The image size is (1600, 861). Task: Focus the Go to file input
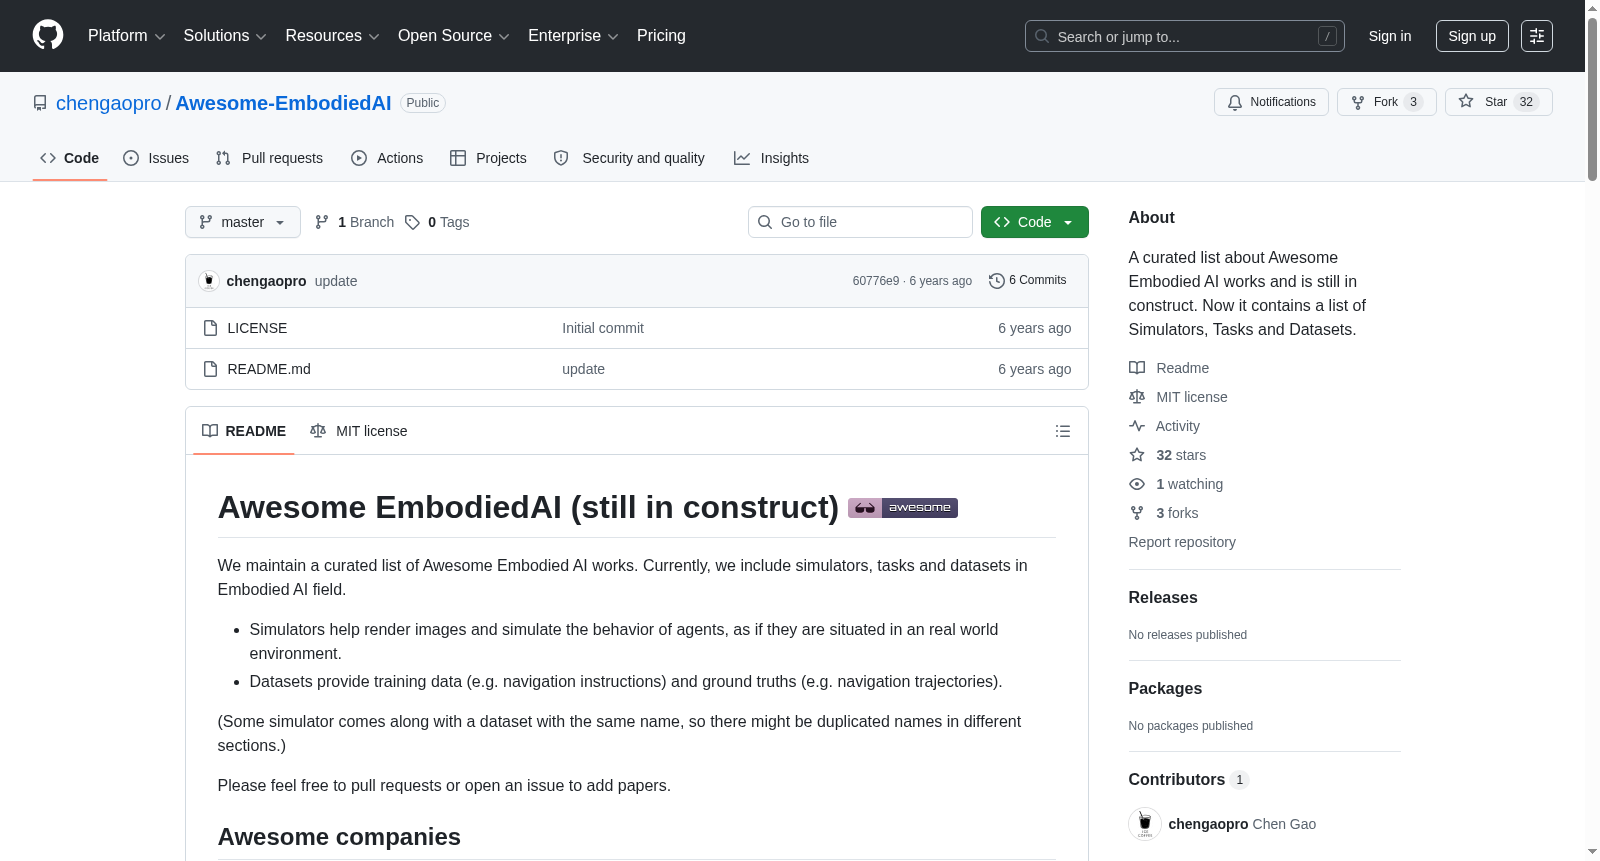[860, 222]
